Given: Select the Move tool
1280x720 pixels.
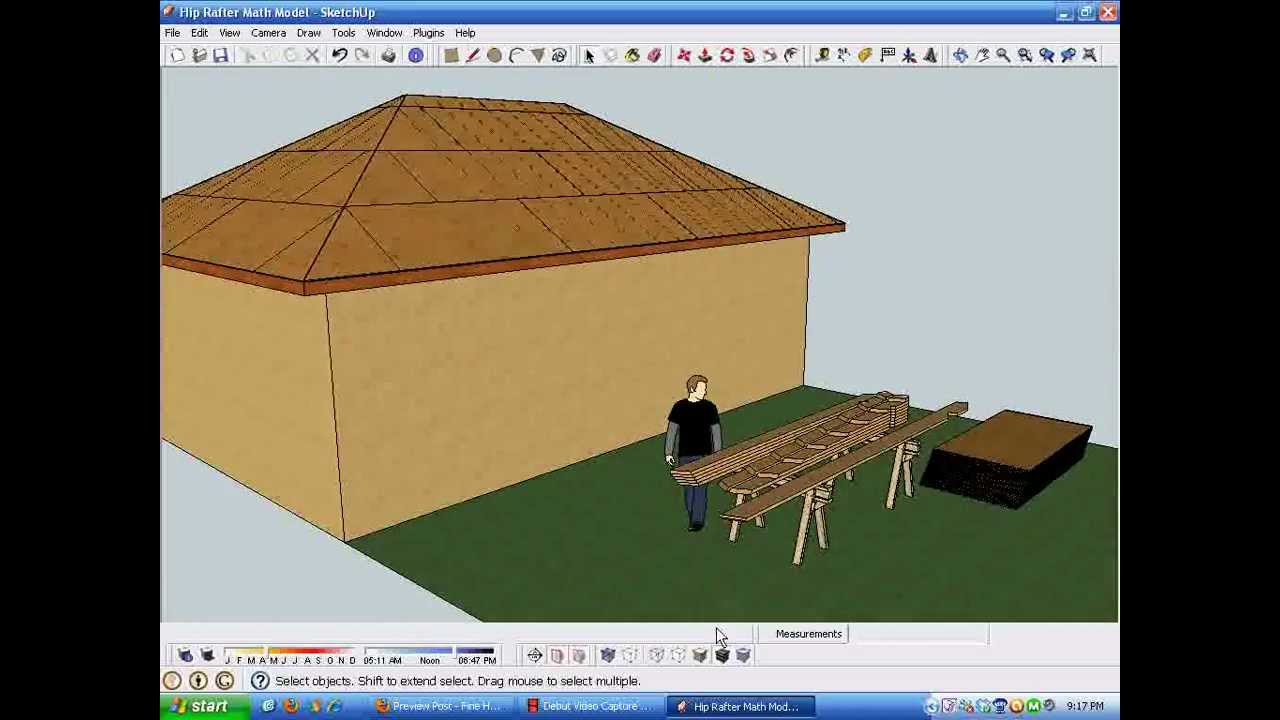Looking at the screenshot, I should [683, 56].
